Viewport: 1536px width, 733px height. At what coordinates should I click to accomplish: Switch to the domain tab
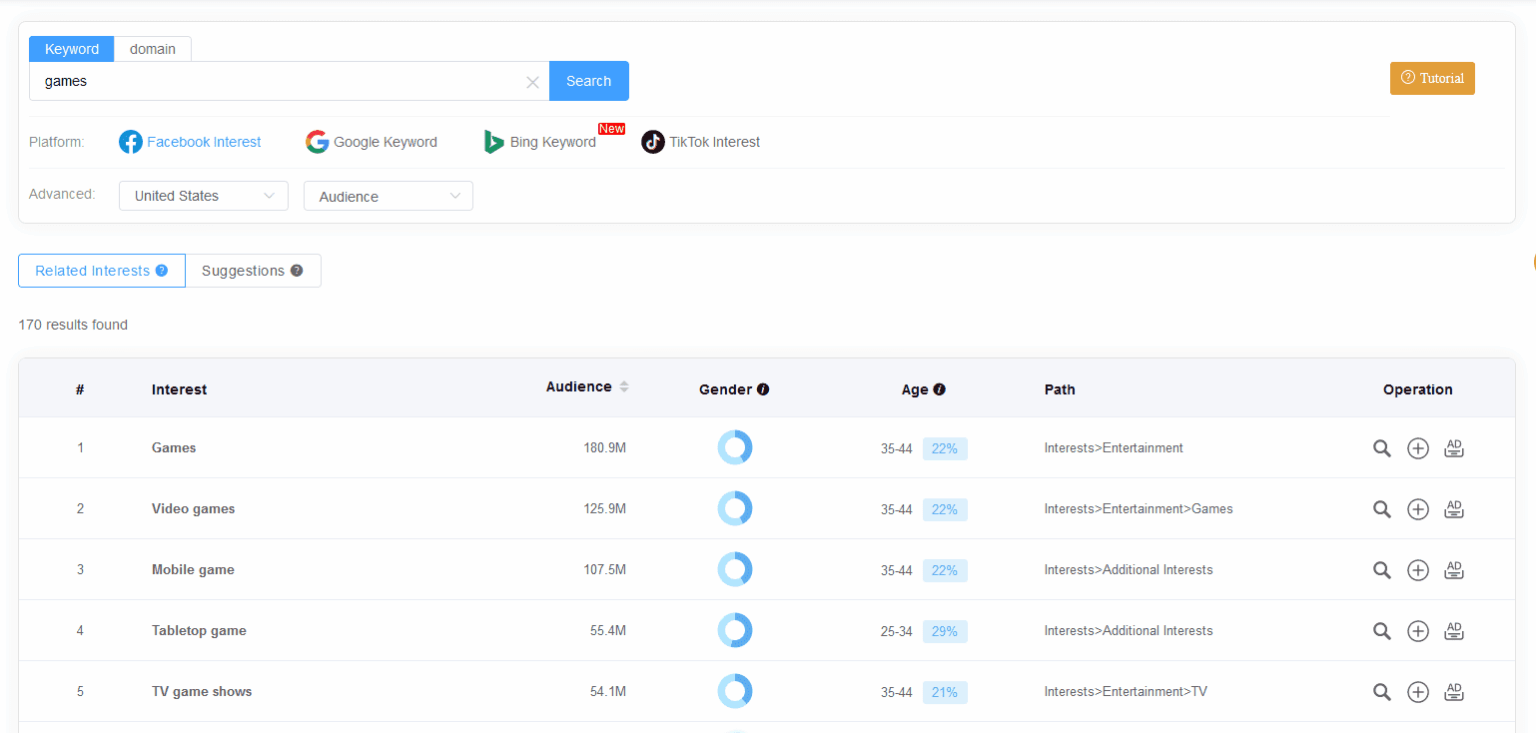[x=152, y=48]
